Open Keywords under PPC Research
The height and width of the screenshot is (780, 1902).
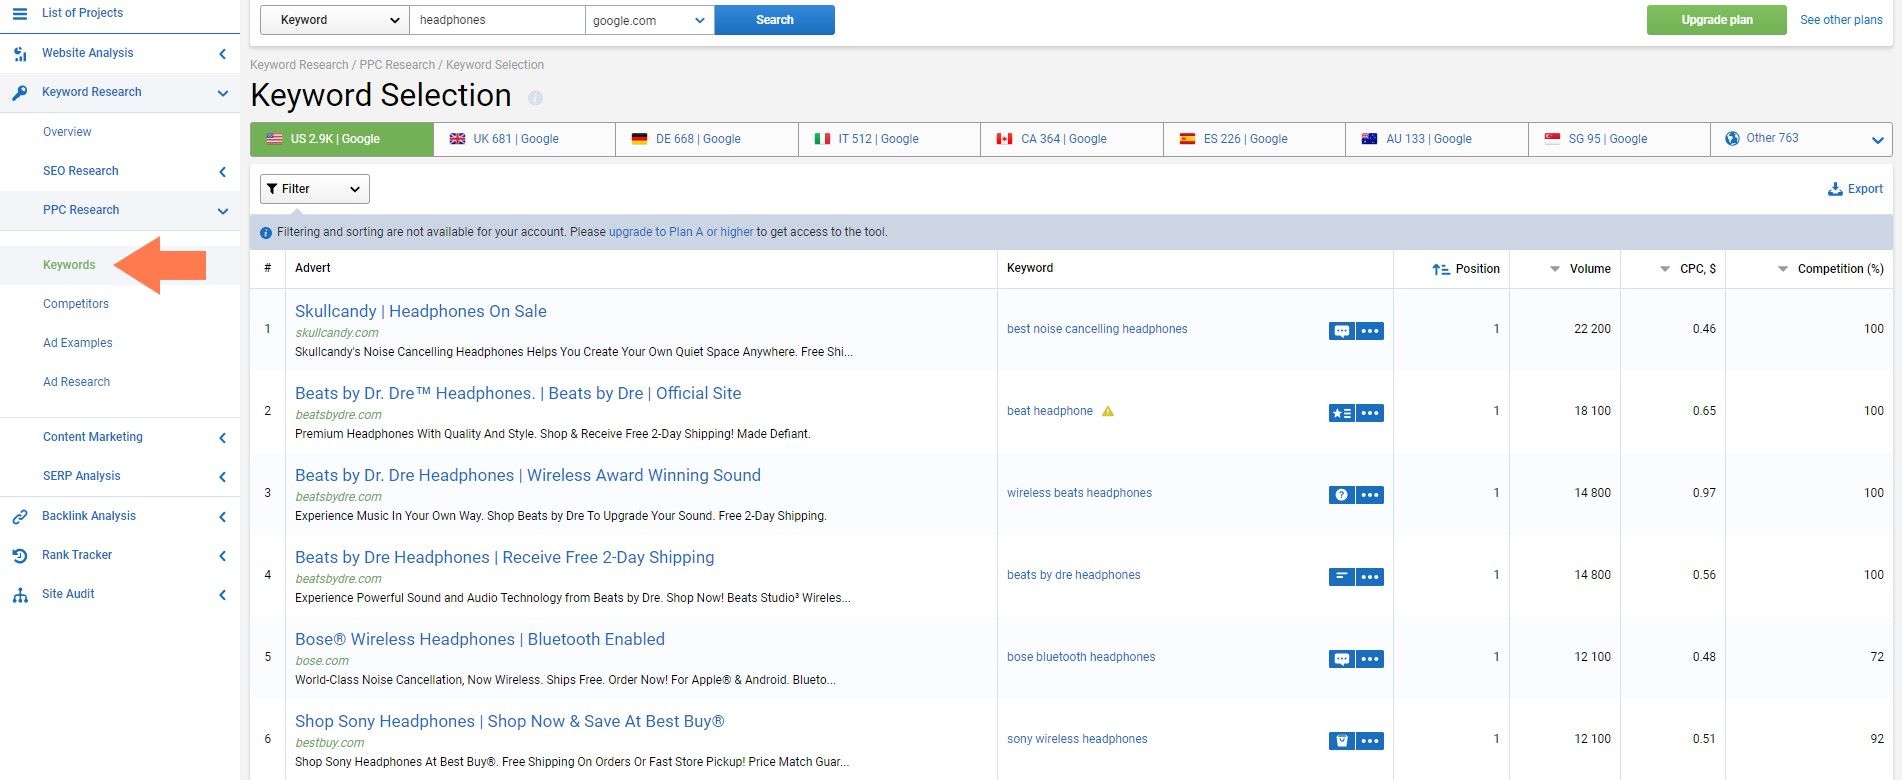pos(69,265)
